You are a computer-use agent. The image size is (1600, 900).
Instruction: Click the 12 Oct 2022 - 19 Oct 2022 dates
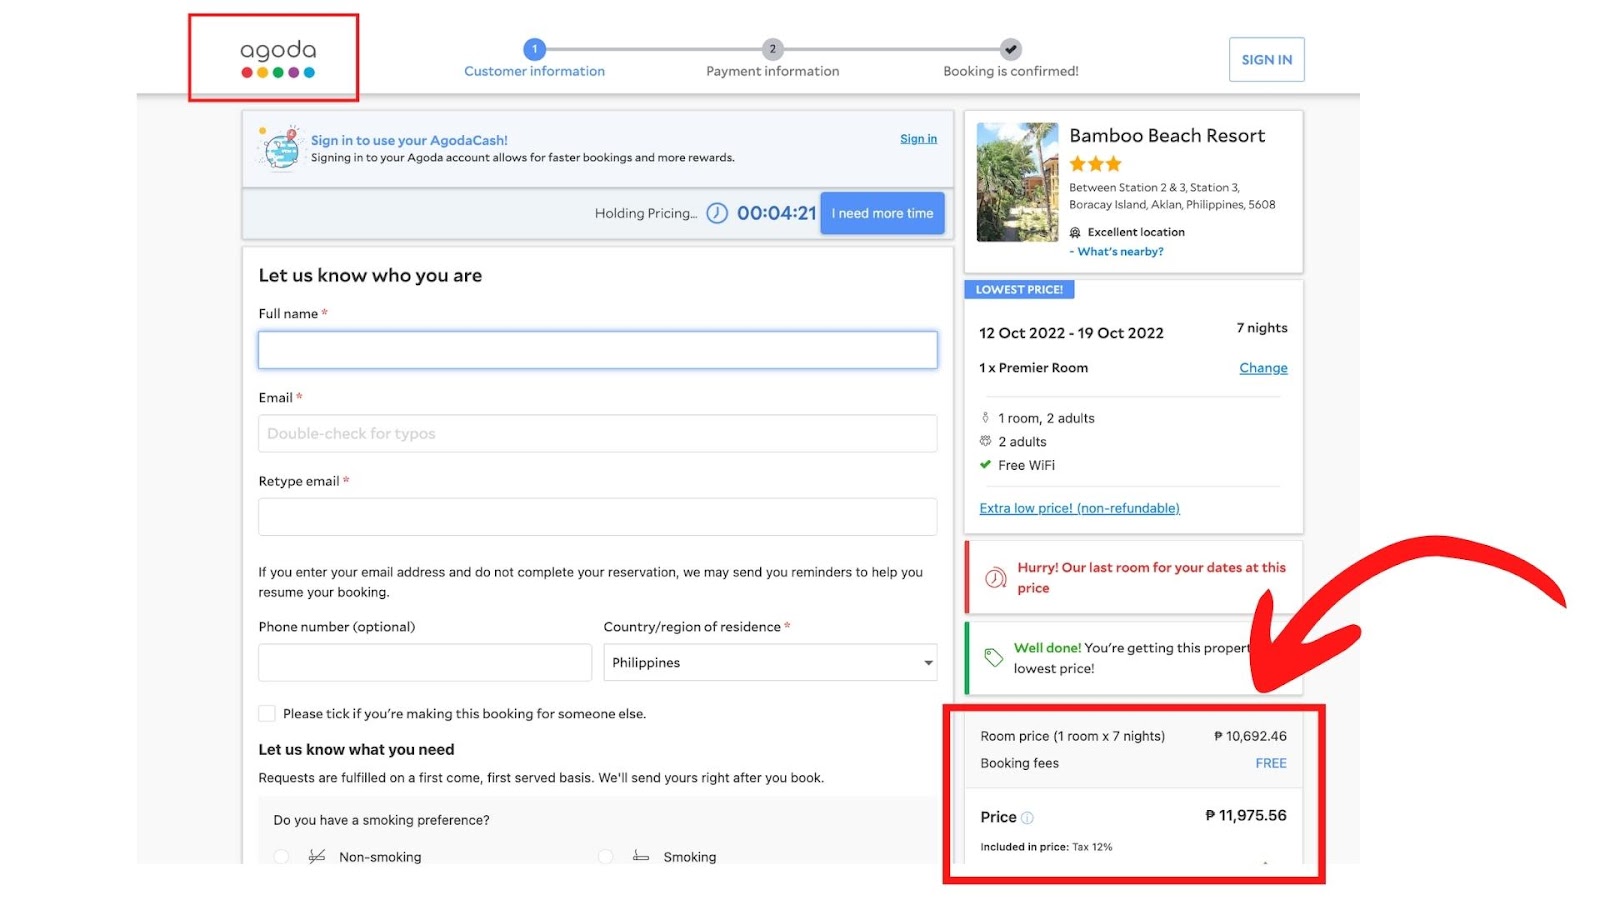pos(1071,333)
